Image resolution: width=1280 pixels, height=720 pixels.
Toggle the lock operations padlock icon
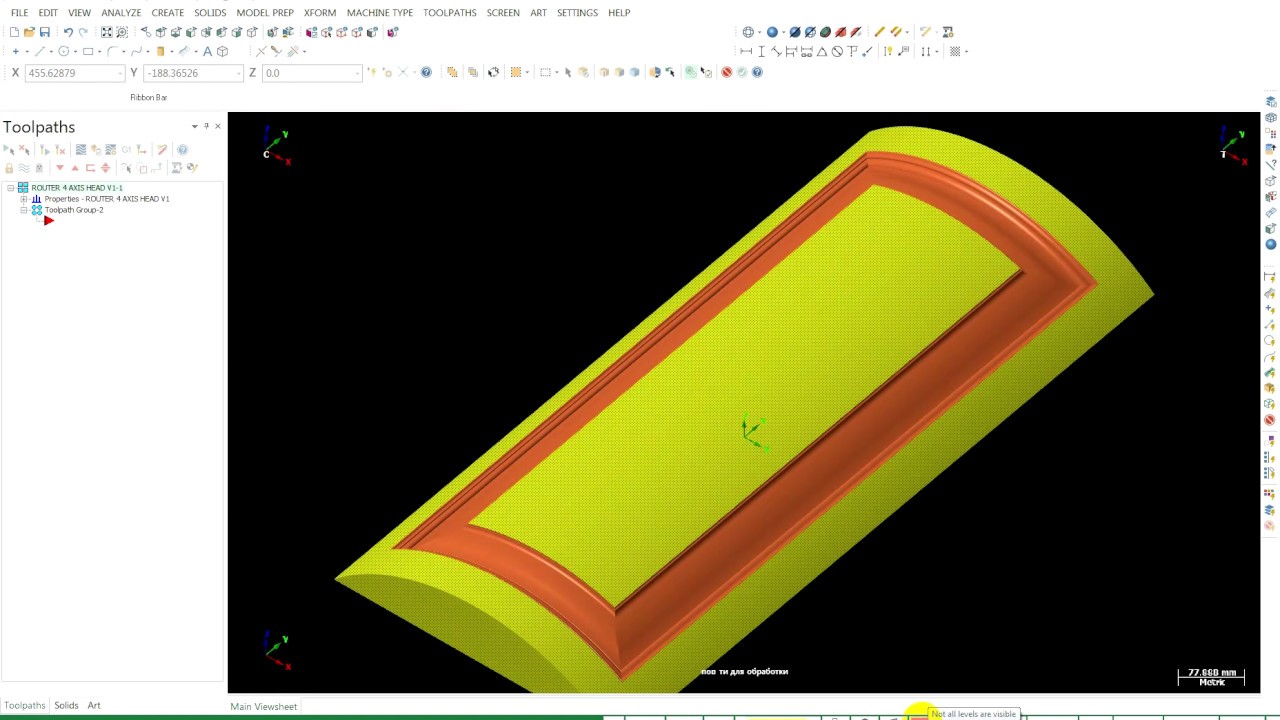9,168
